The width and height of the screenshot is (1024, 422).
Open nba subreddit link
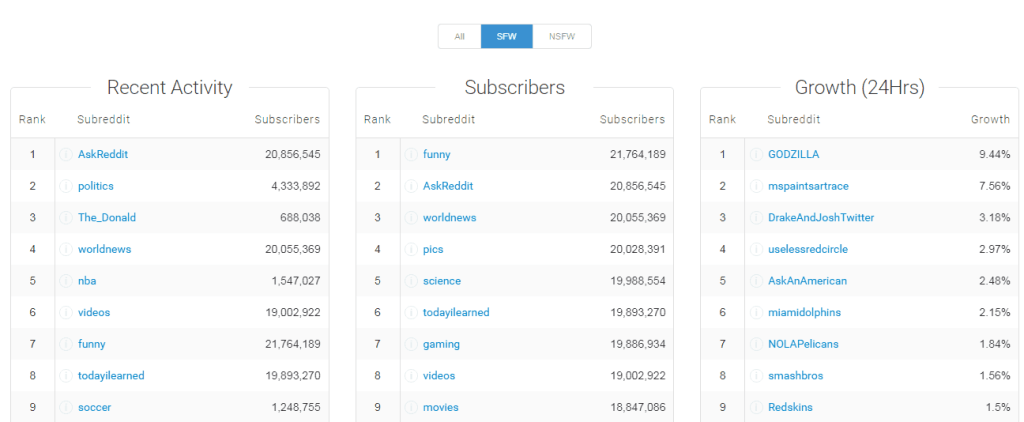click(x=88, y=281)
